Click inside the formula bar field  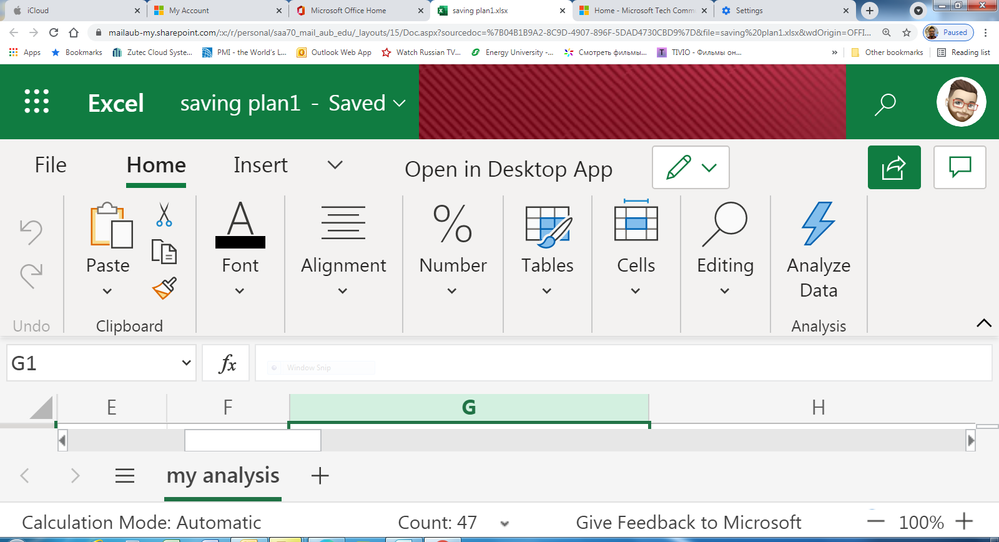click(623, 363)
